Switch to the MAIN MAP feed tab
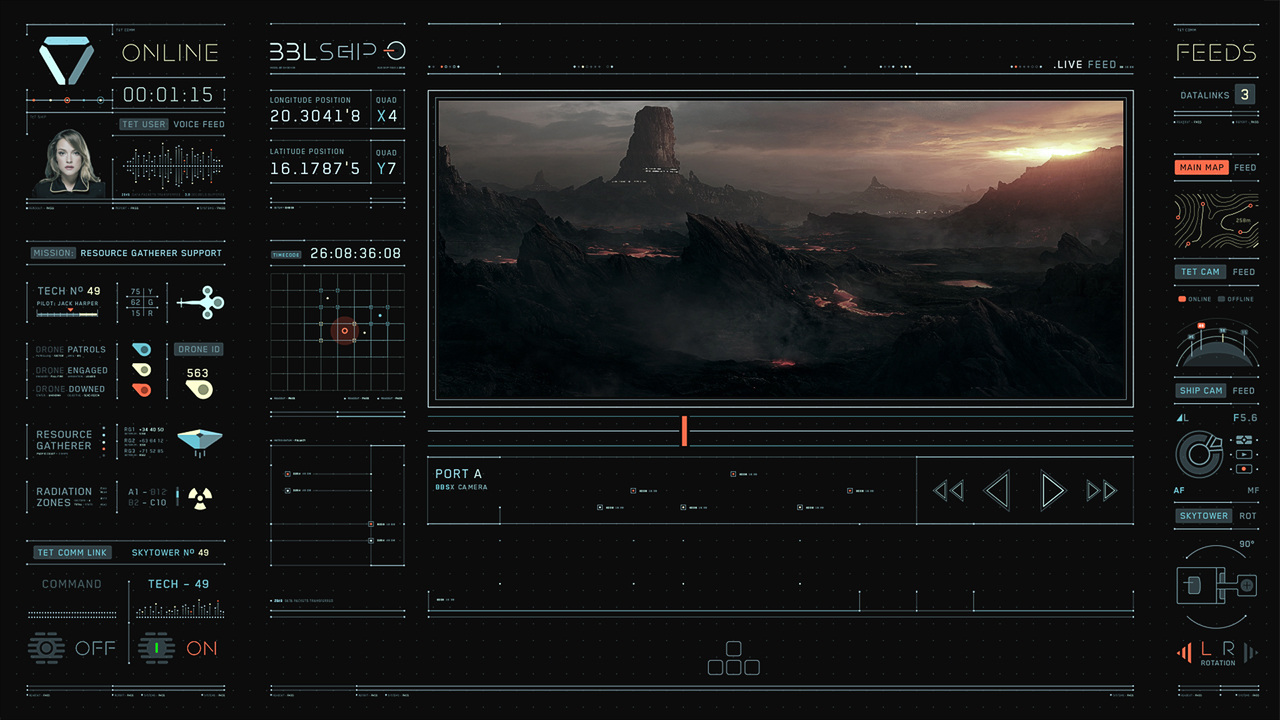This screenshot has width=1280, height=720. pos(1201,167)
